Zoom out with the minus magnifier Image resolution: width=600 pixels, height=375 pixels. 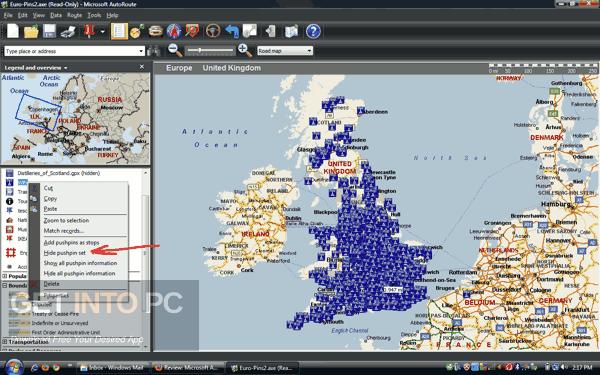click(x=175, y=50)
